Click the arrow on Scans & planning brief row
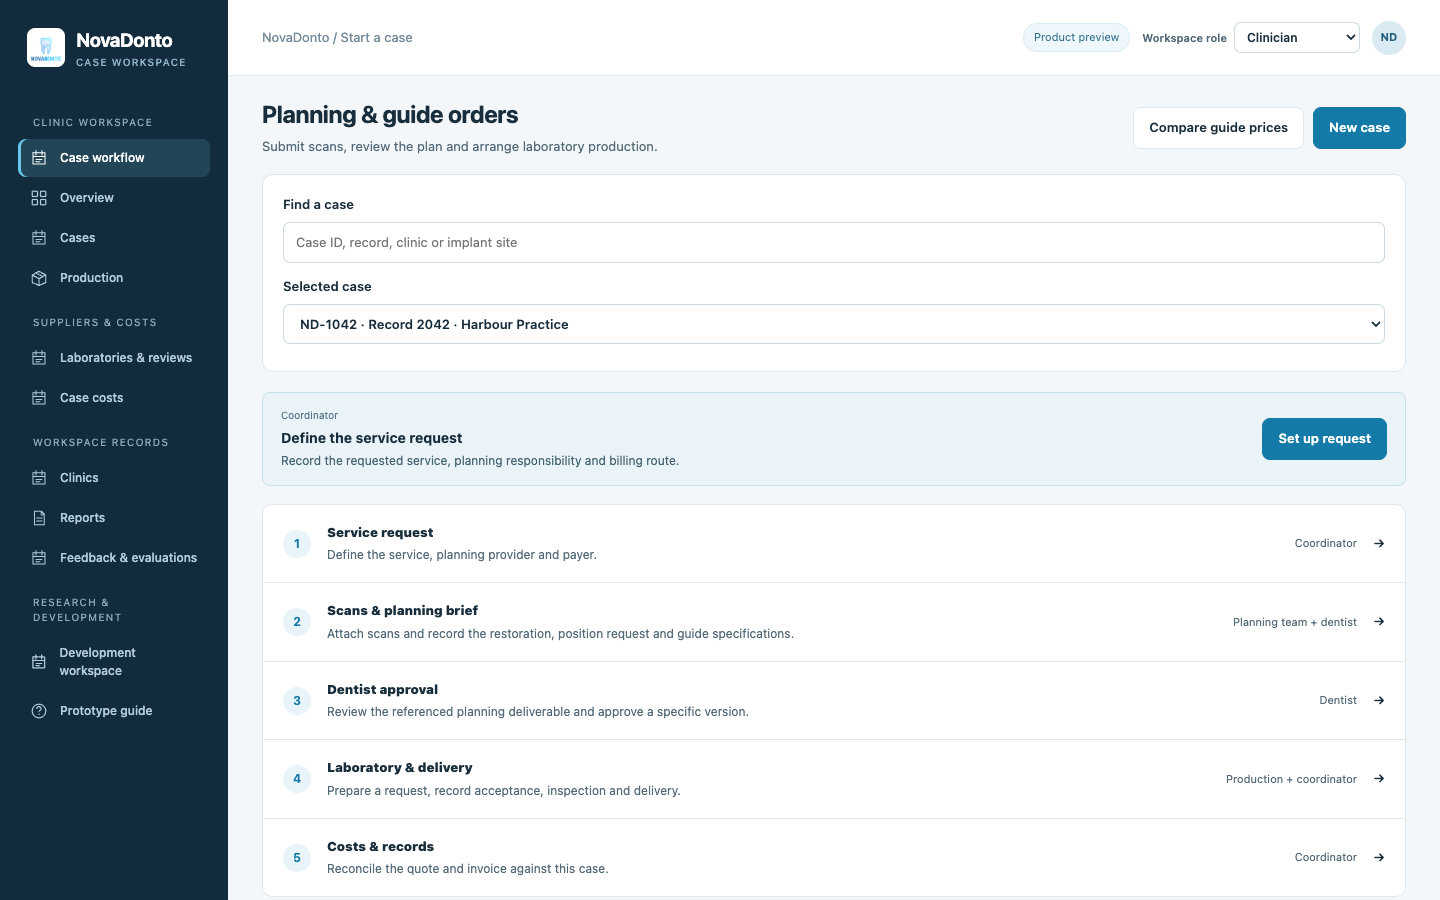Viewport: 1440px width, 900px height. click(x=1379, y=622)
